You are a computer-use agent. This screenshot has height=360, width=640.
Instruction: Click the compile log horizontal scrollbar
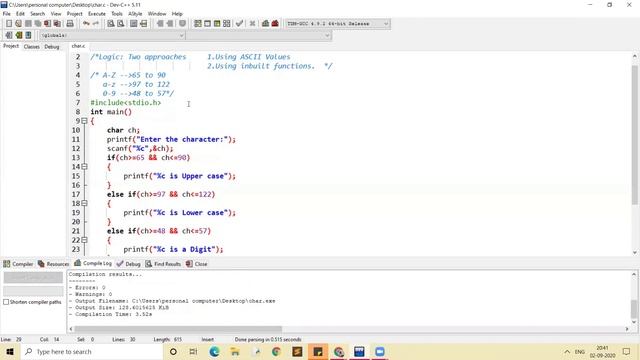pos(178,329)
